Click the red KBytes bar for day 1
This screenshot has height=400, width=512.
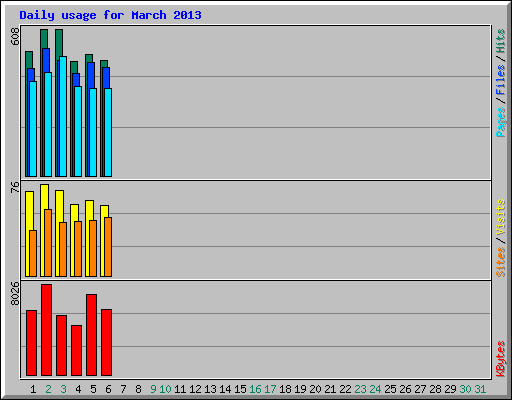(x=31, y=343)
